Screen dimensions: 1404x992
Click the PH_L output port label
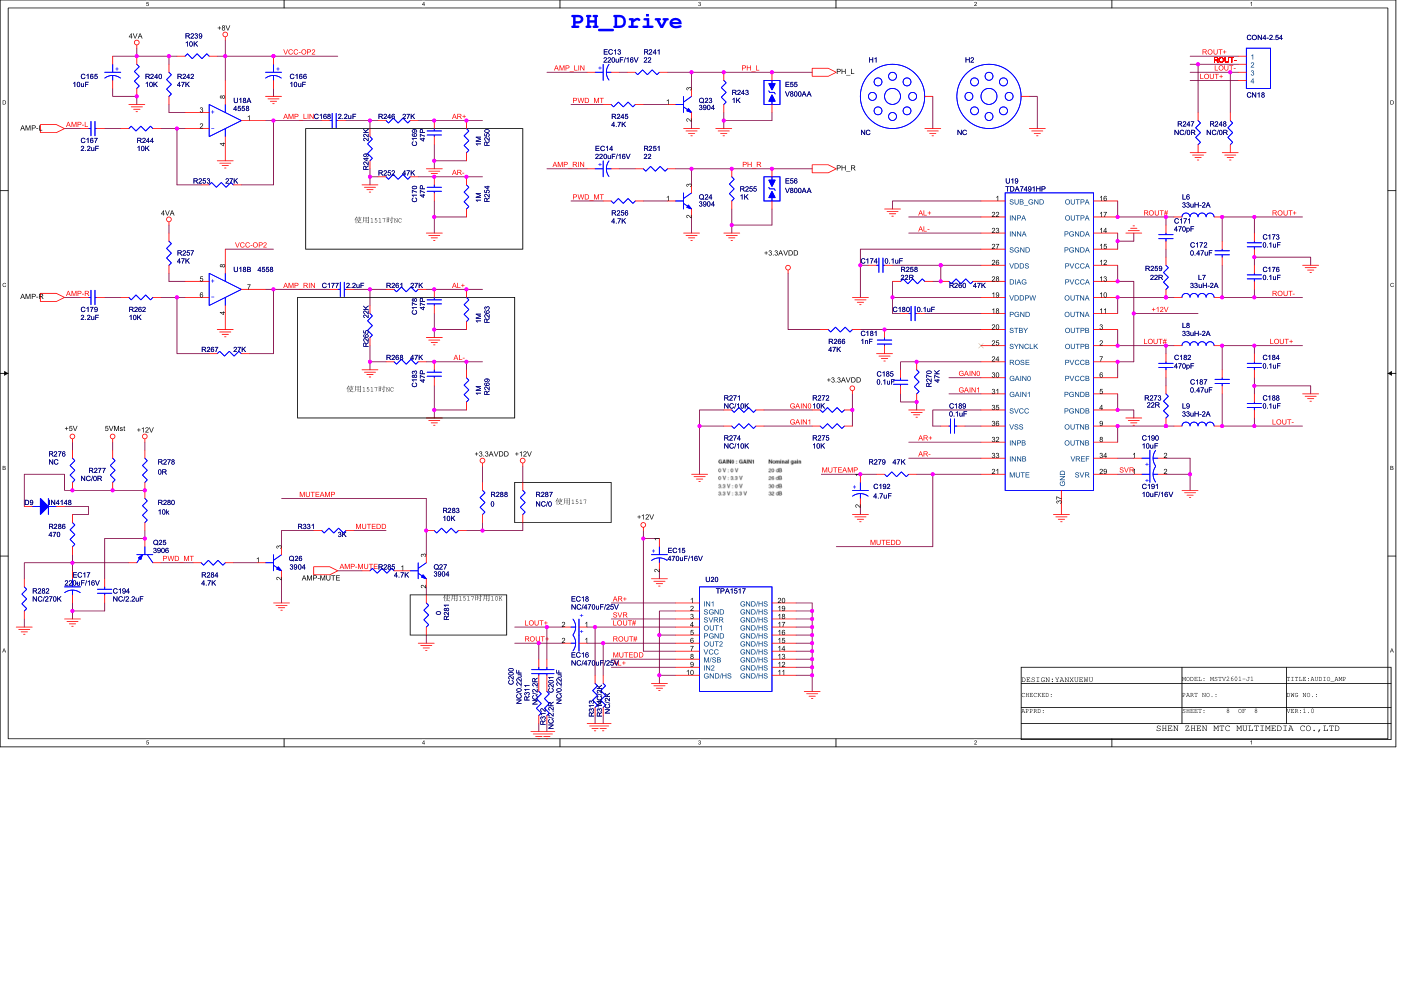pyautogui.click(x=845, y=72)
